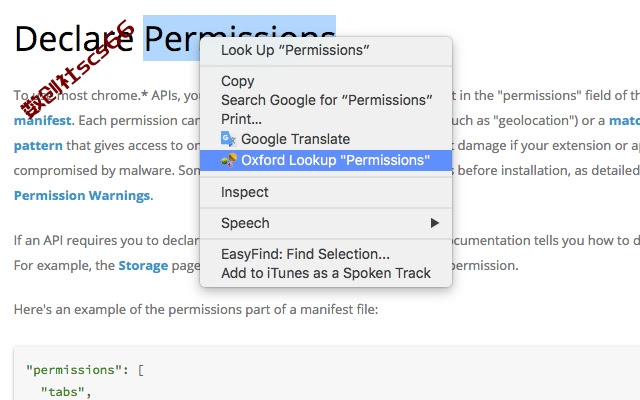Select Search Google for "Permissions"
This screenshot has height=400, width=640.
pyautogui.click(x=326, y=100)
